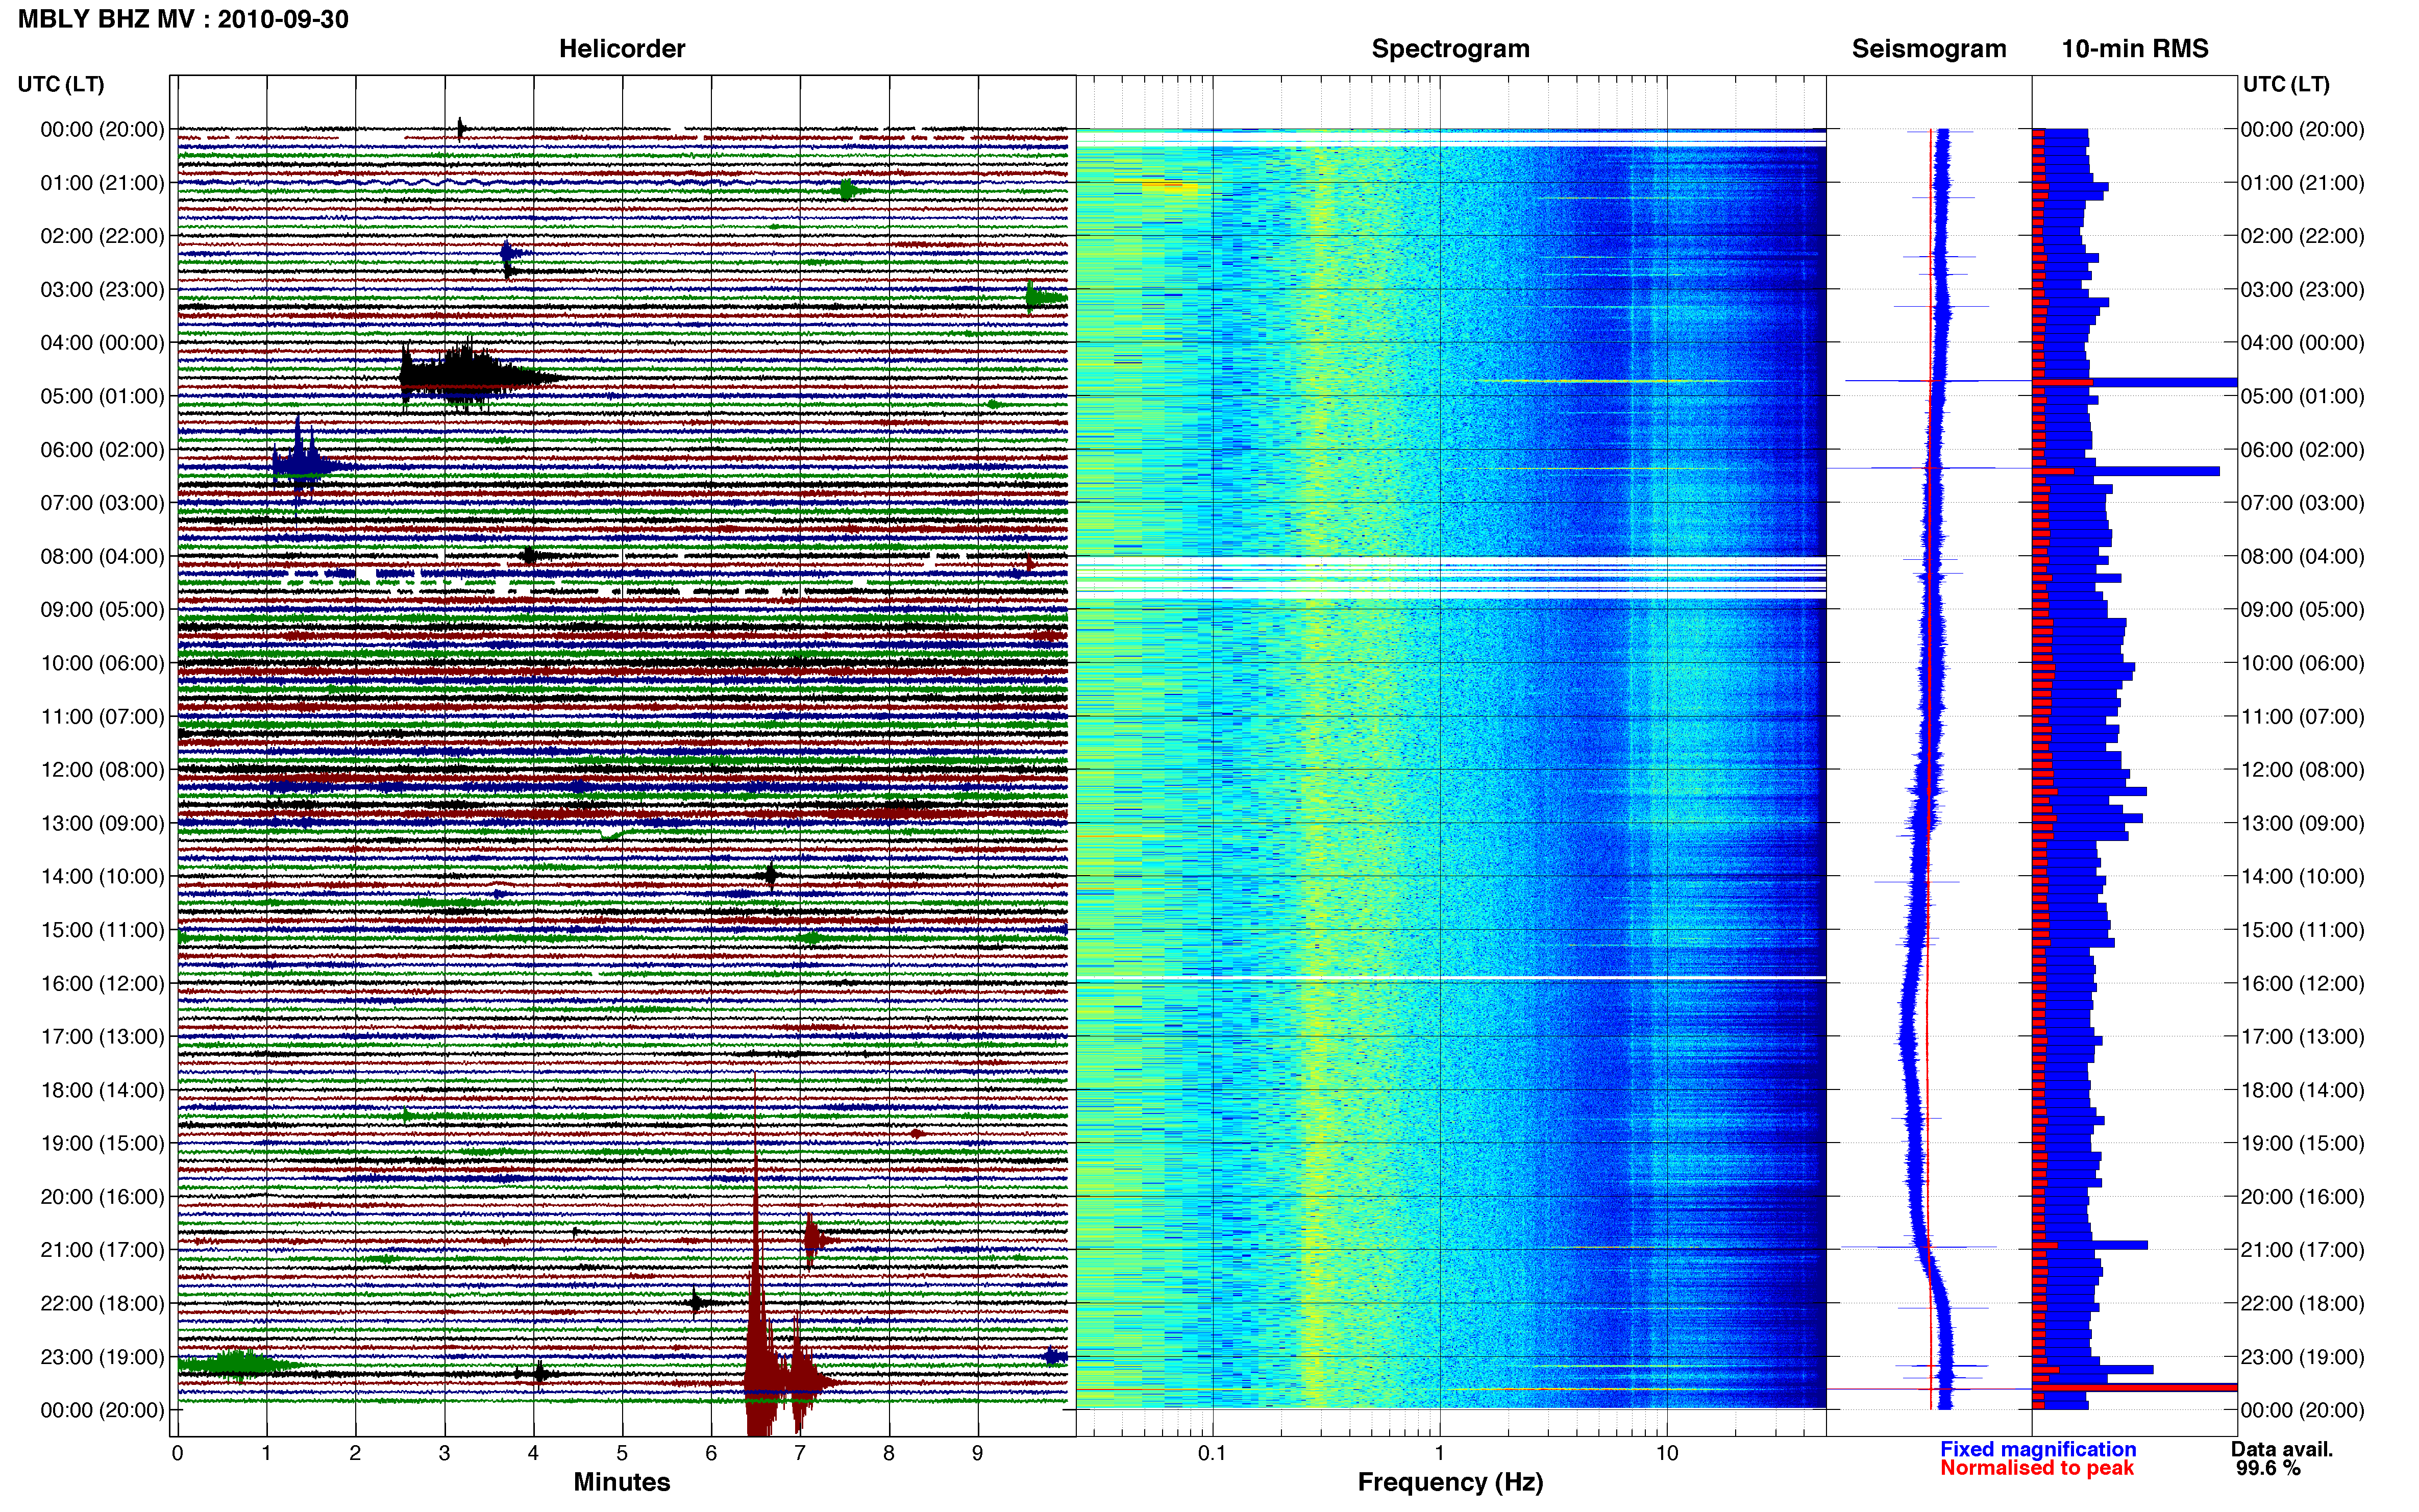Click '21:00 (17:00)' on the helicorder time axis
This screenshot has width=2419, height=1512.
tap(102, 1250)
